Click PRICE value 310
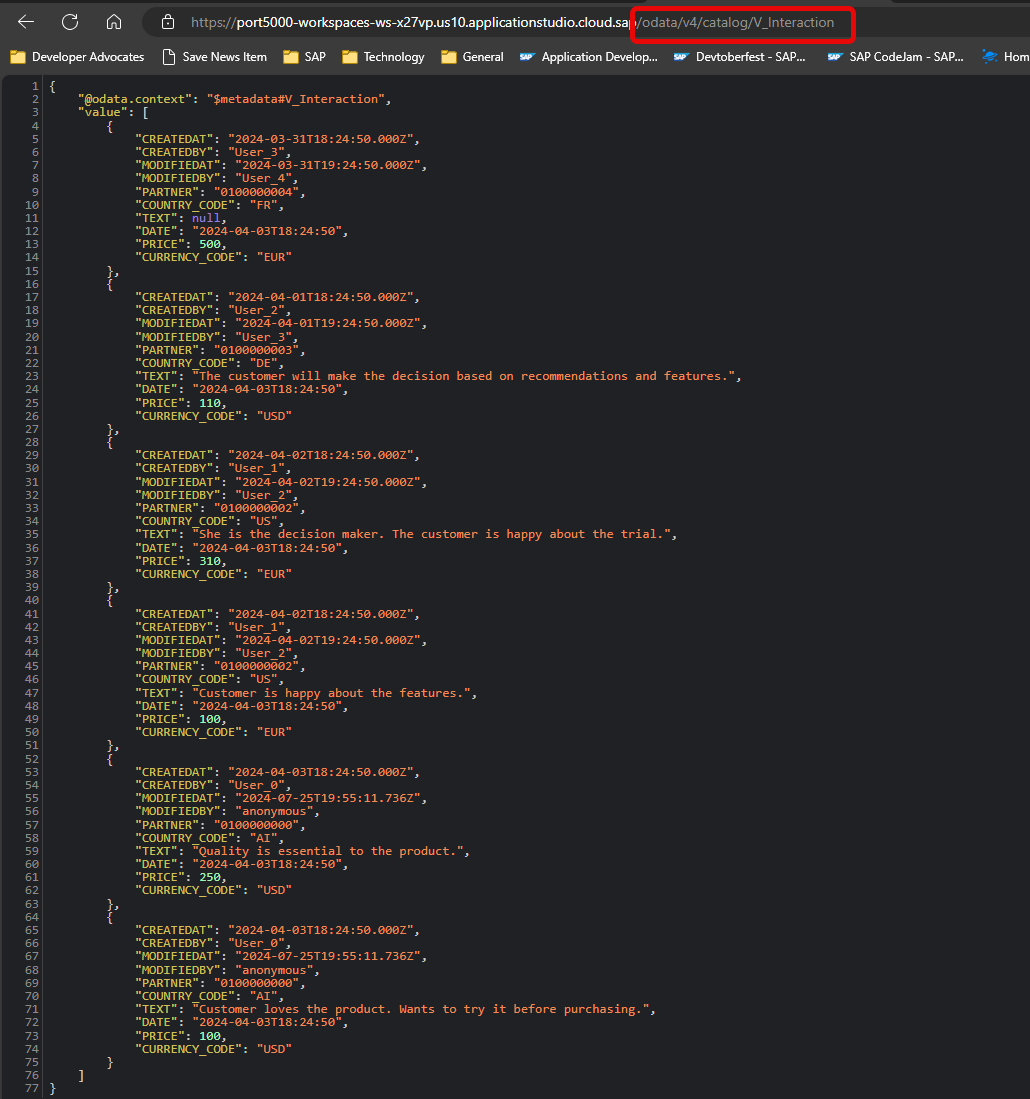Image resolution: width=1030 pixels, height=1099 pixels. coord(210,561)
